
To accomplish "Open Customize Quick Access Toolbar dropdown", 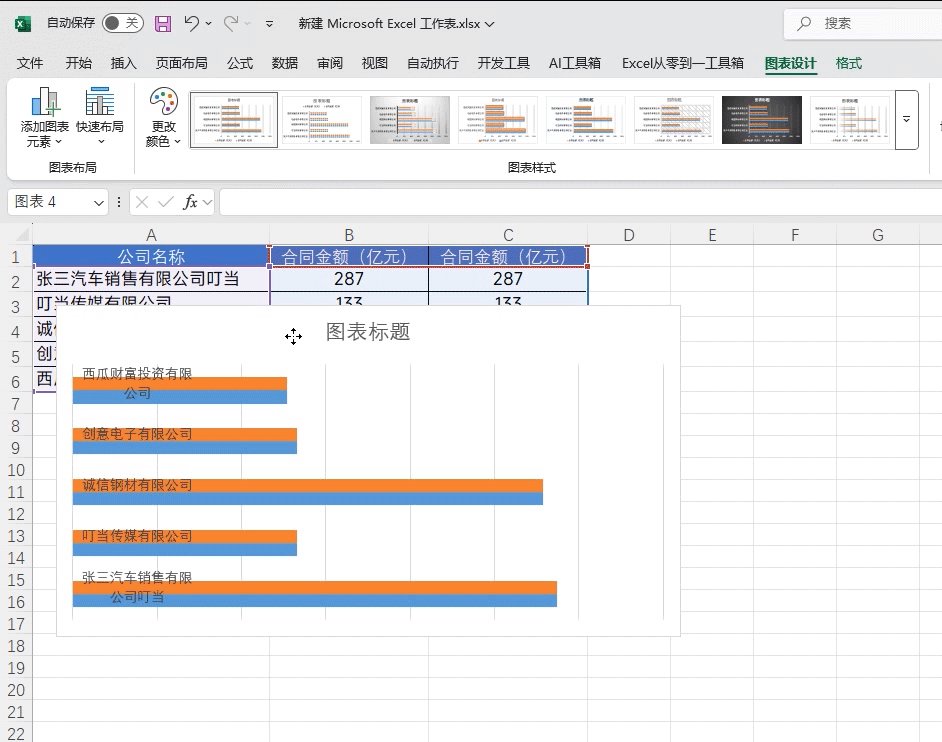I will [270, 23].
